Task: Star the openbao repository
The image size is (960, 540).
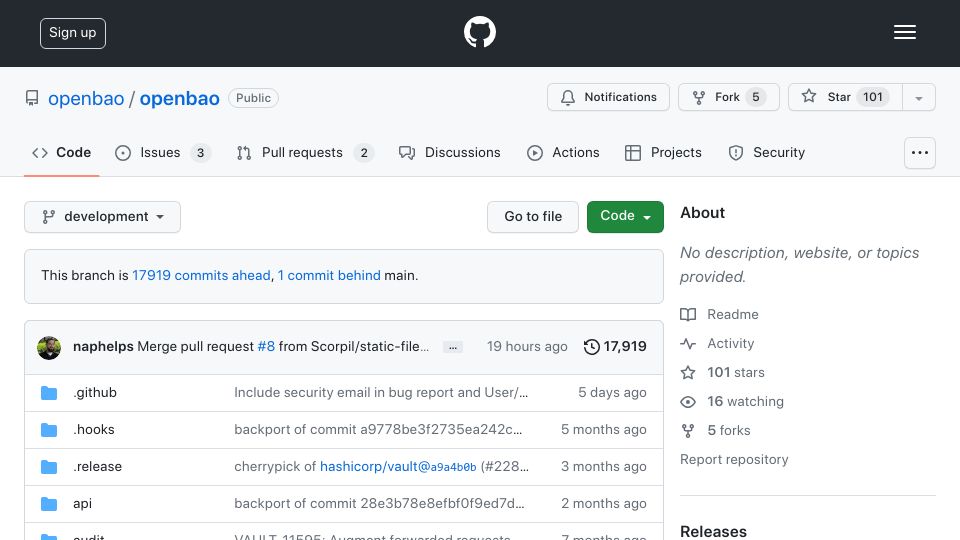Action: [845, 97]
